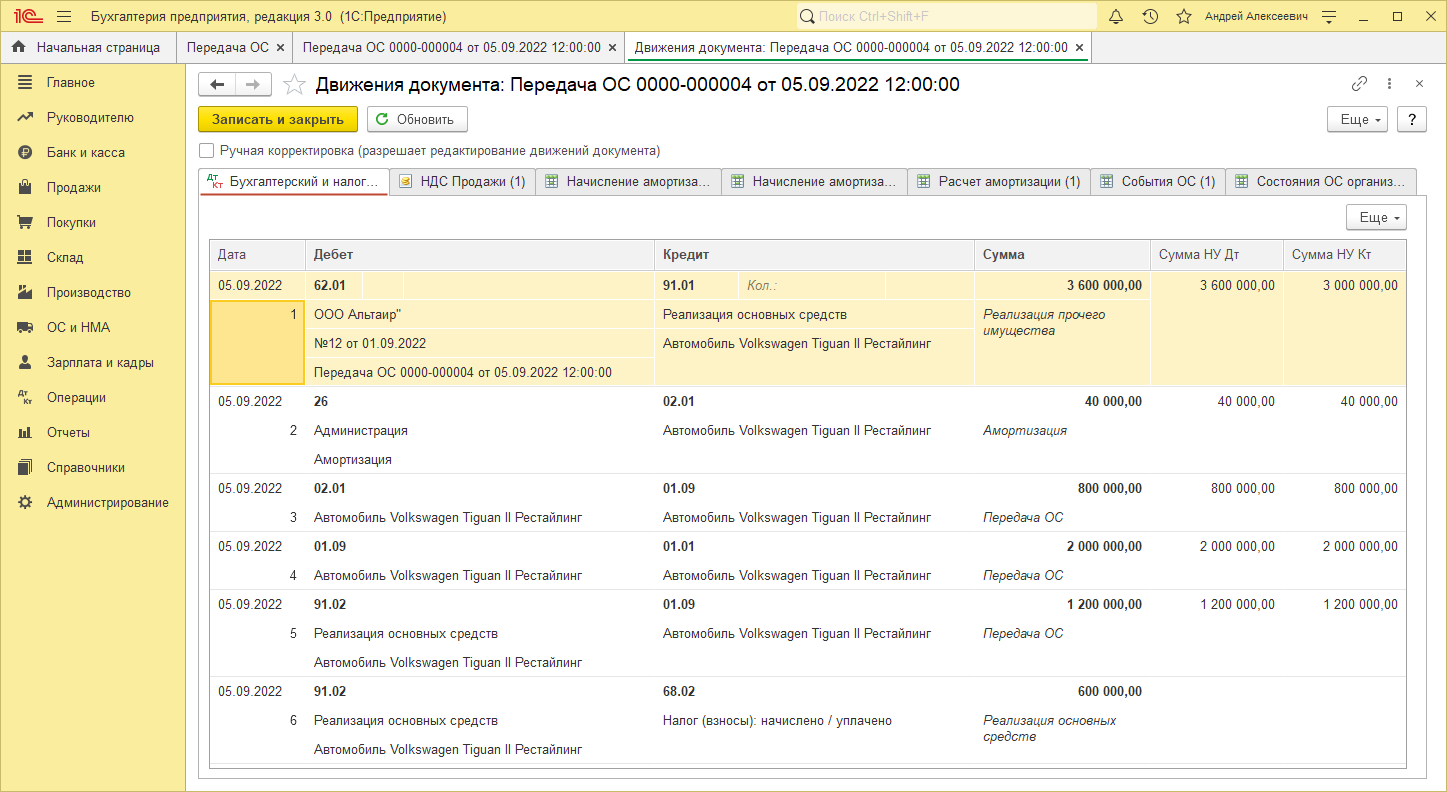
Task: Open favorites star in title bar
Action: click(1184, 17)
